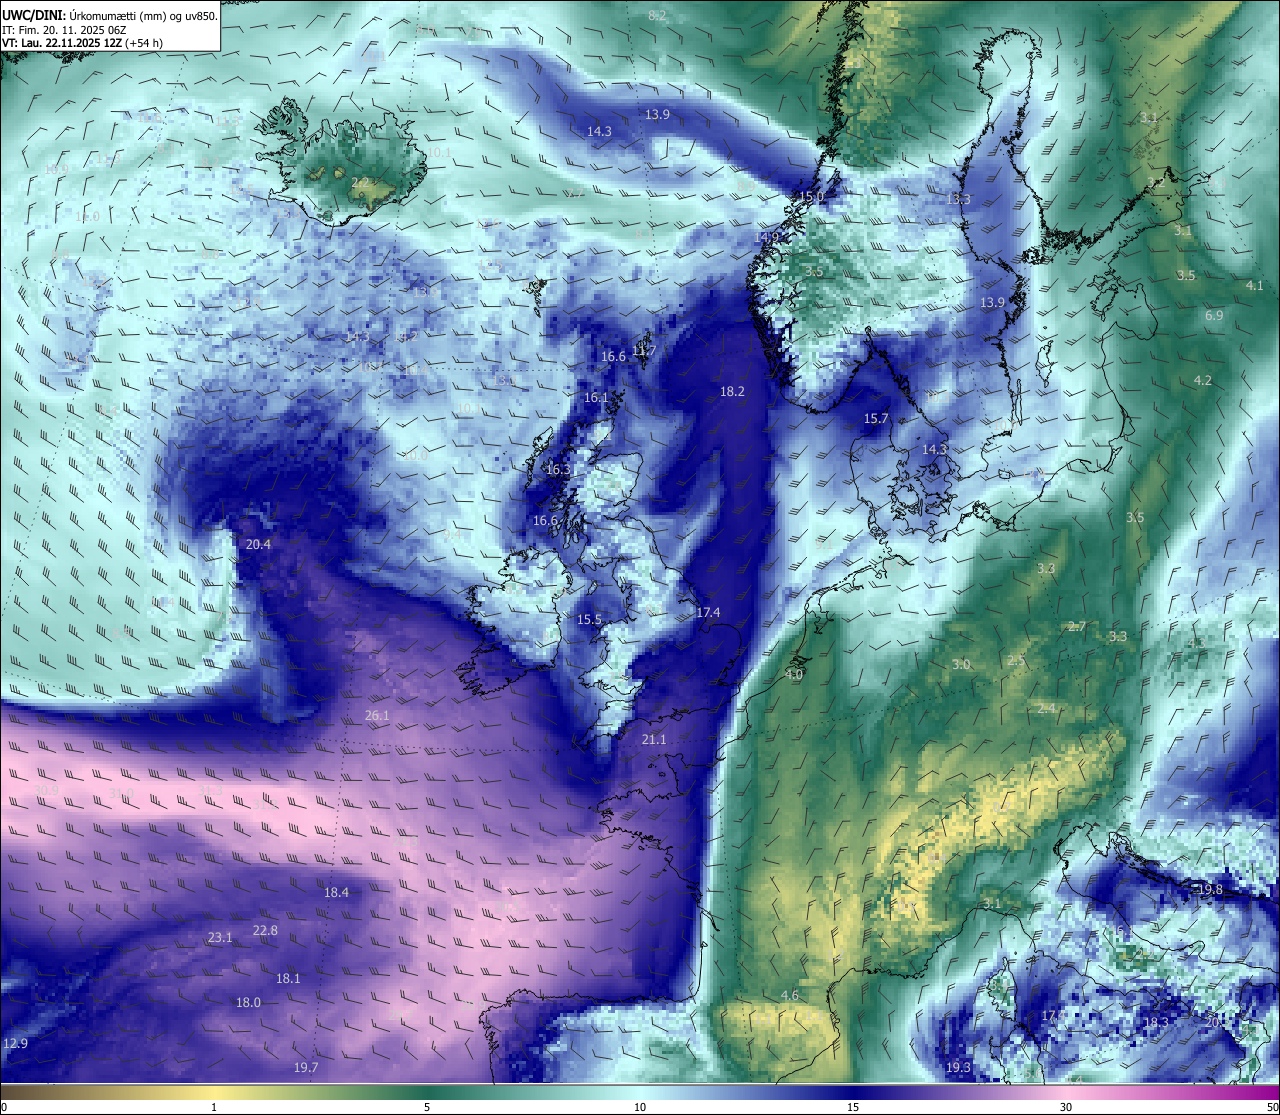1280x1115 pixels.
Task: Click the color scale tick labeled 1
Action: [x=214, y=1107]
